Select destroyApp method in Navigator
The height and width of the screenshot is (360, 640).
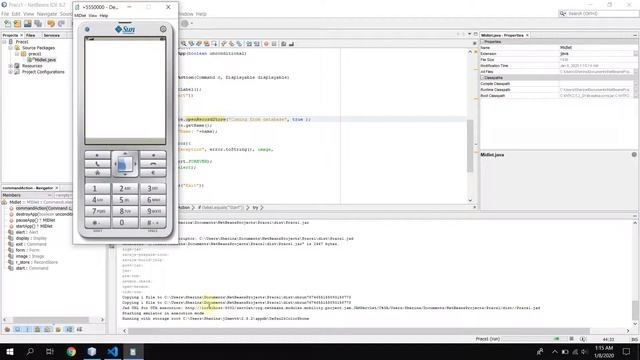43,214
